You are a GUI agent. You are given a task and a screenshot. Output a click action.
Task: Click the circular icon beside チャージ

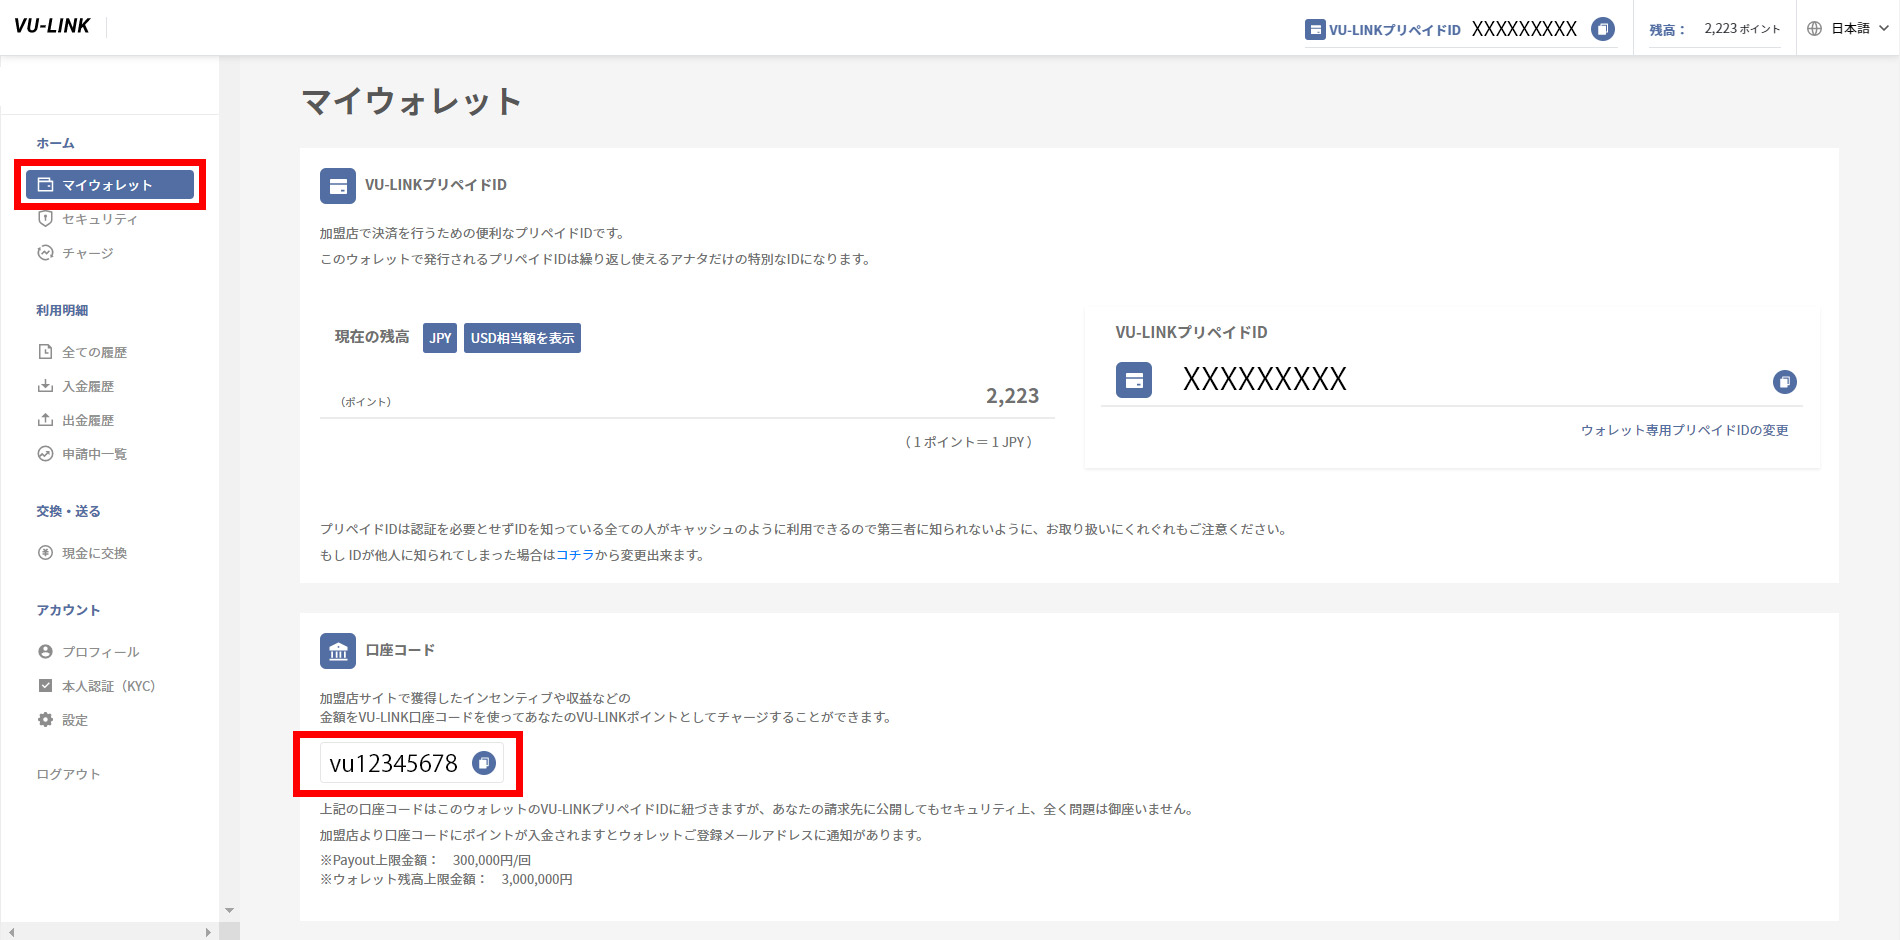(45, 253)
